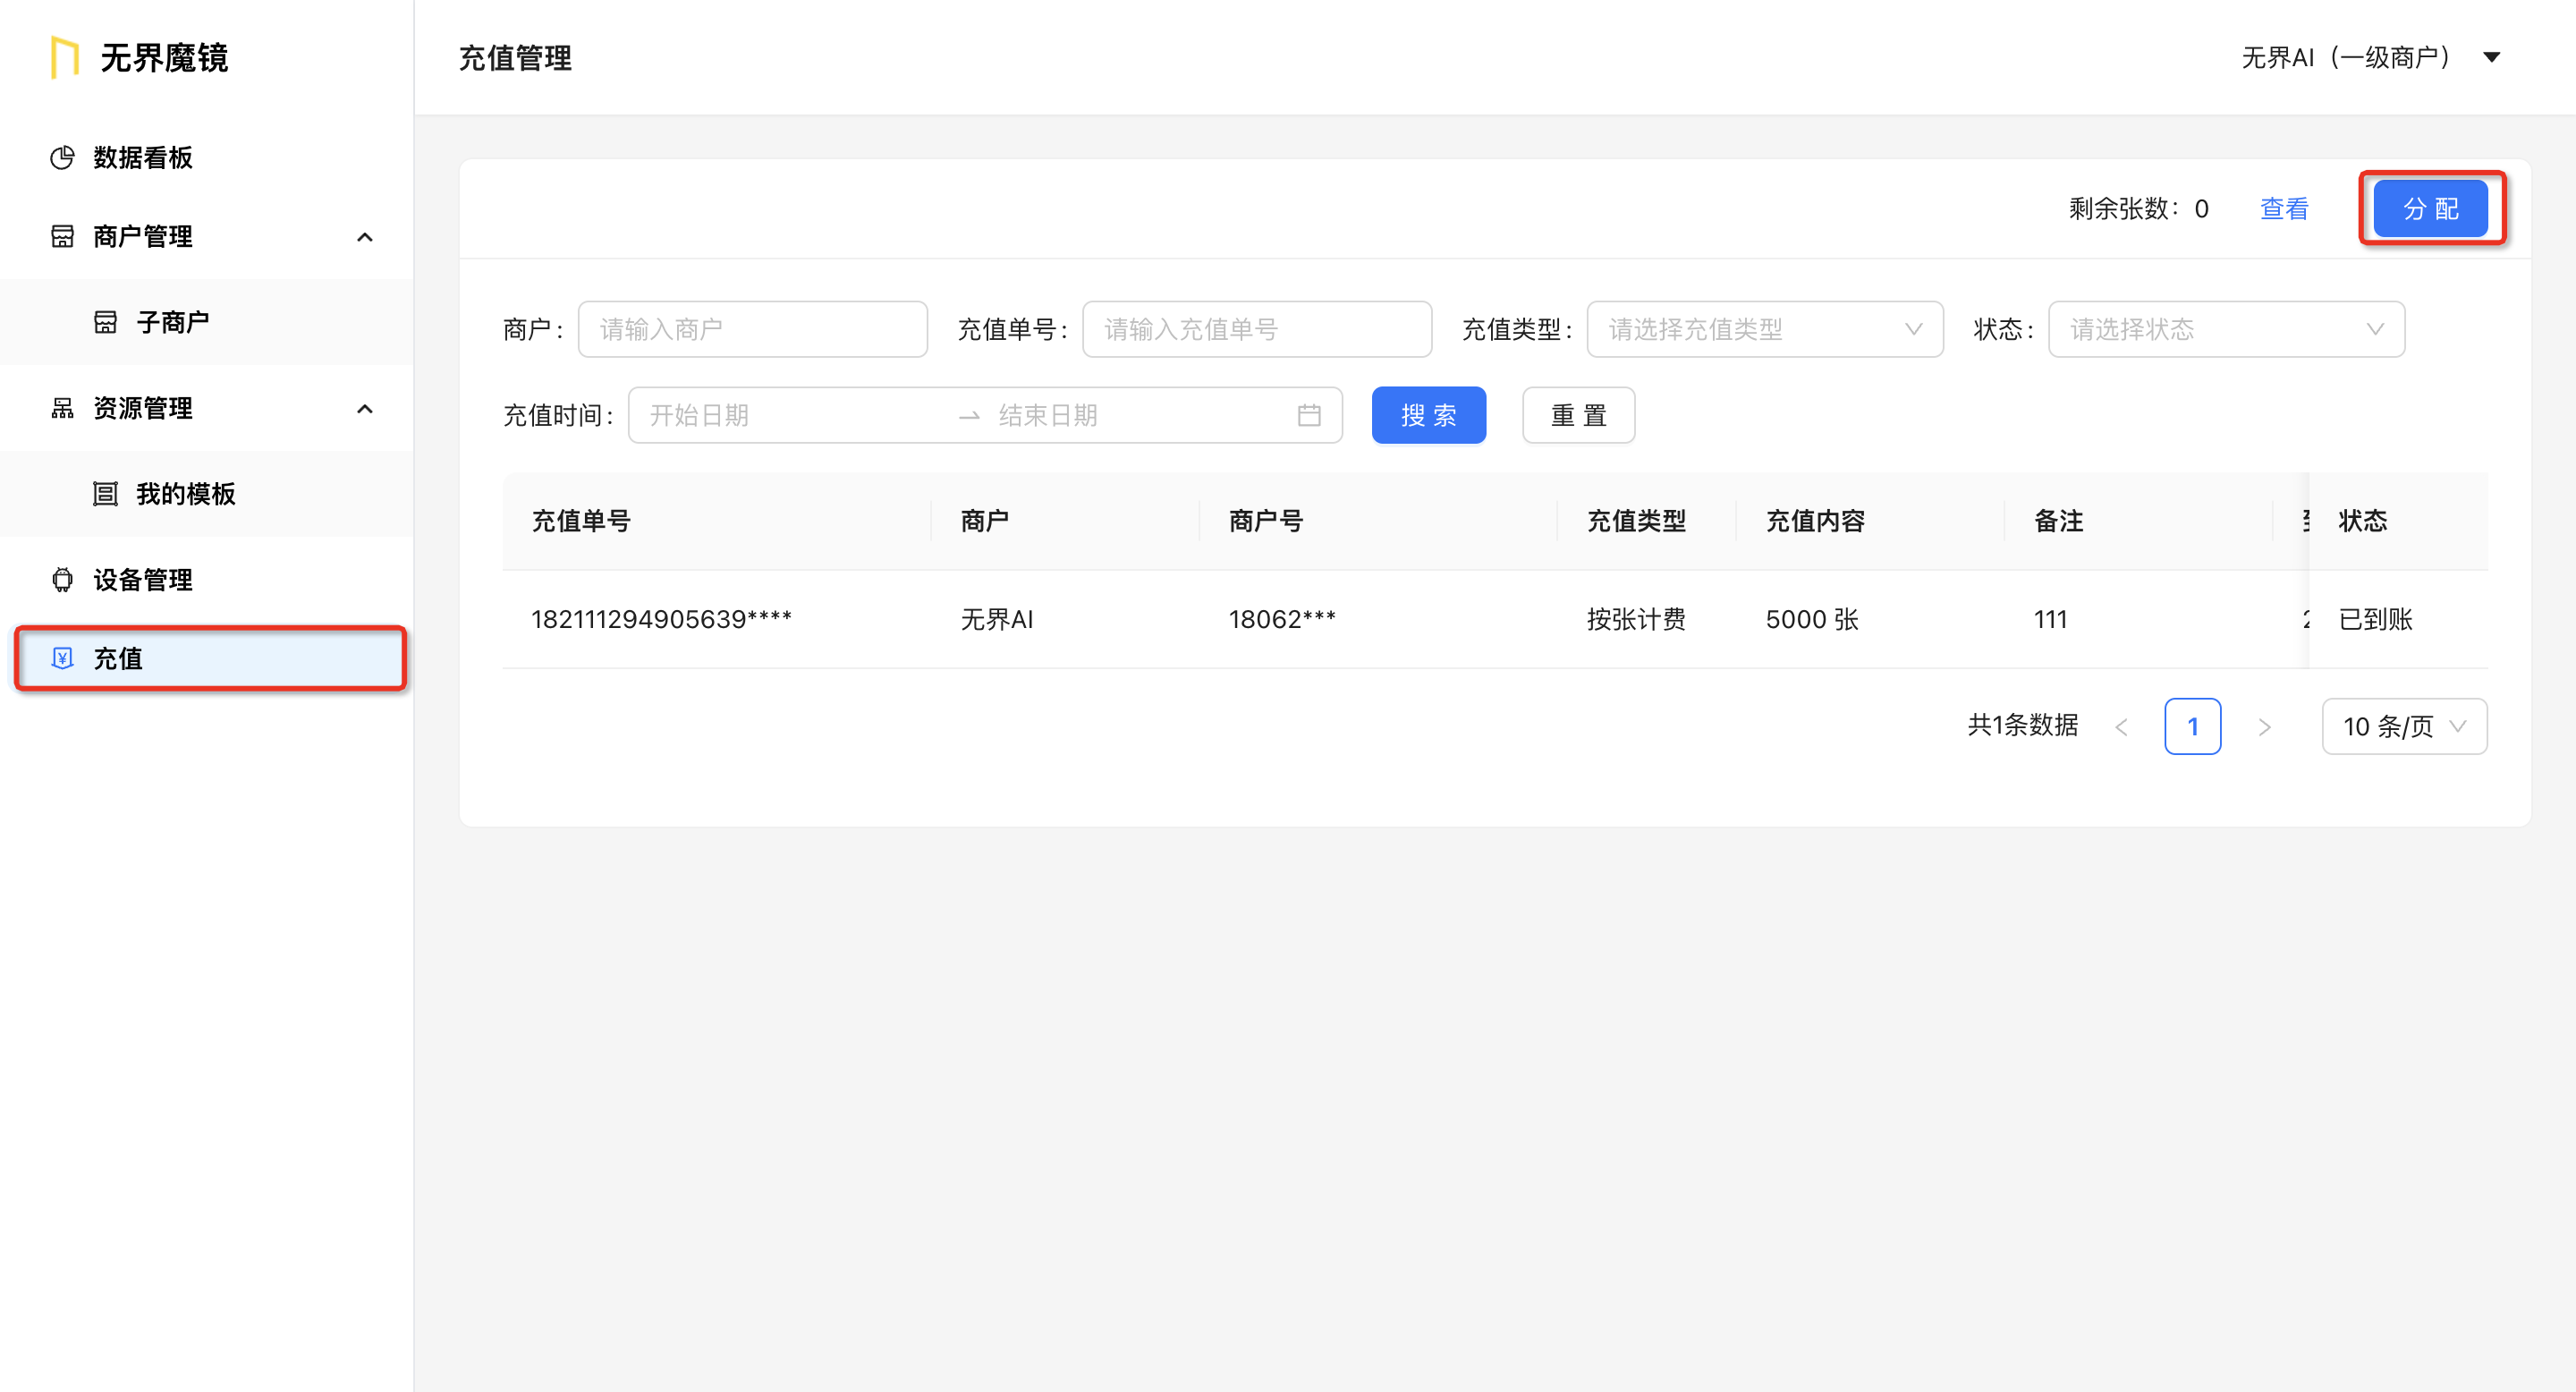Viewport: 2576px width, 1392px height.
Task: Click merchant number 18062***
Action: [x=1282, y=619]
